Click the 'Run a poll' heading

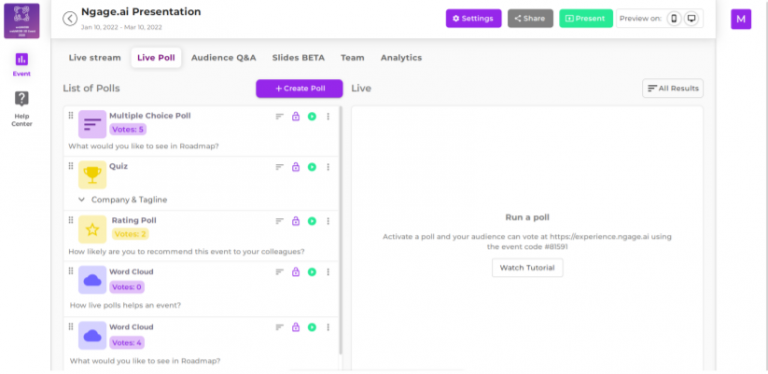527,217
